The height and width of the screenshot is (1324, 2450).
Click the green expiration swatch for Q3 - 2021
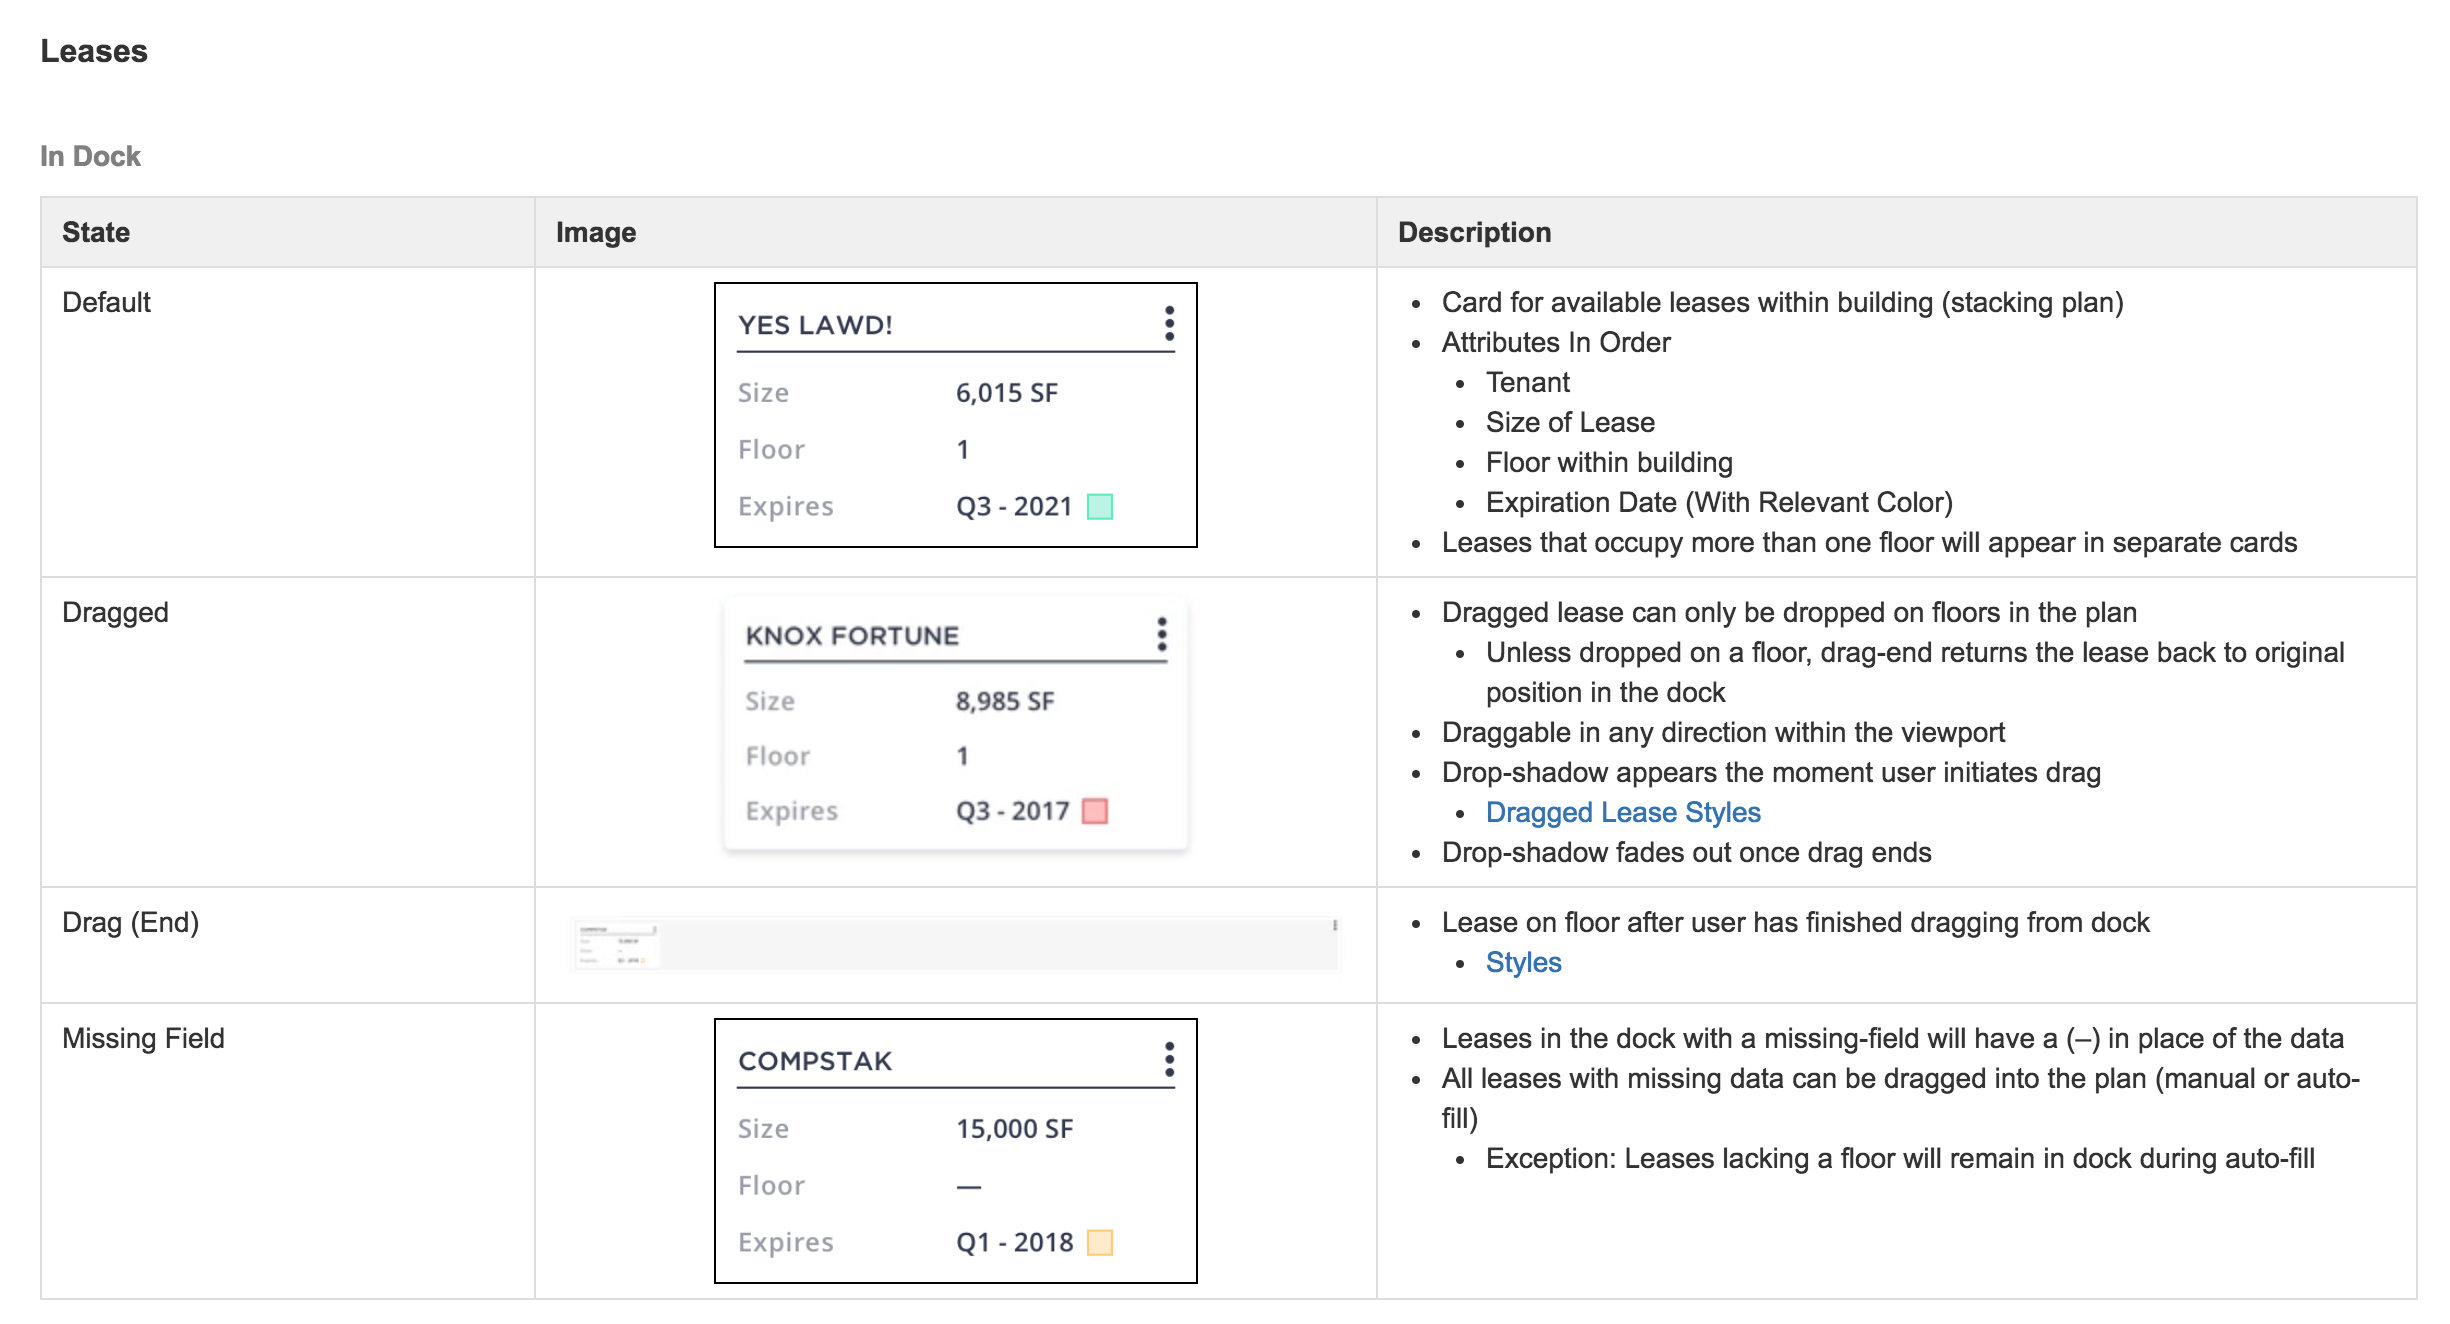[1100, 507]
